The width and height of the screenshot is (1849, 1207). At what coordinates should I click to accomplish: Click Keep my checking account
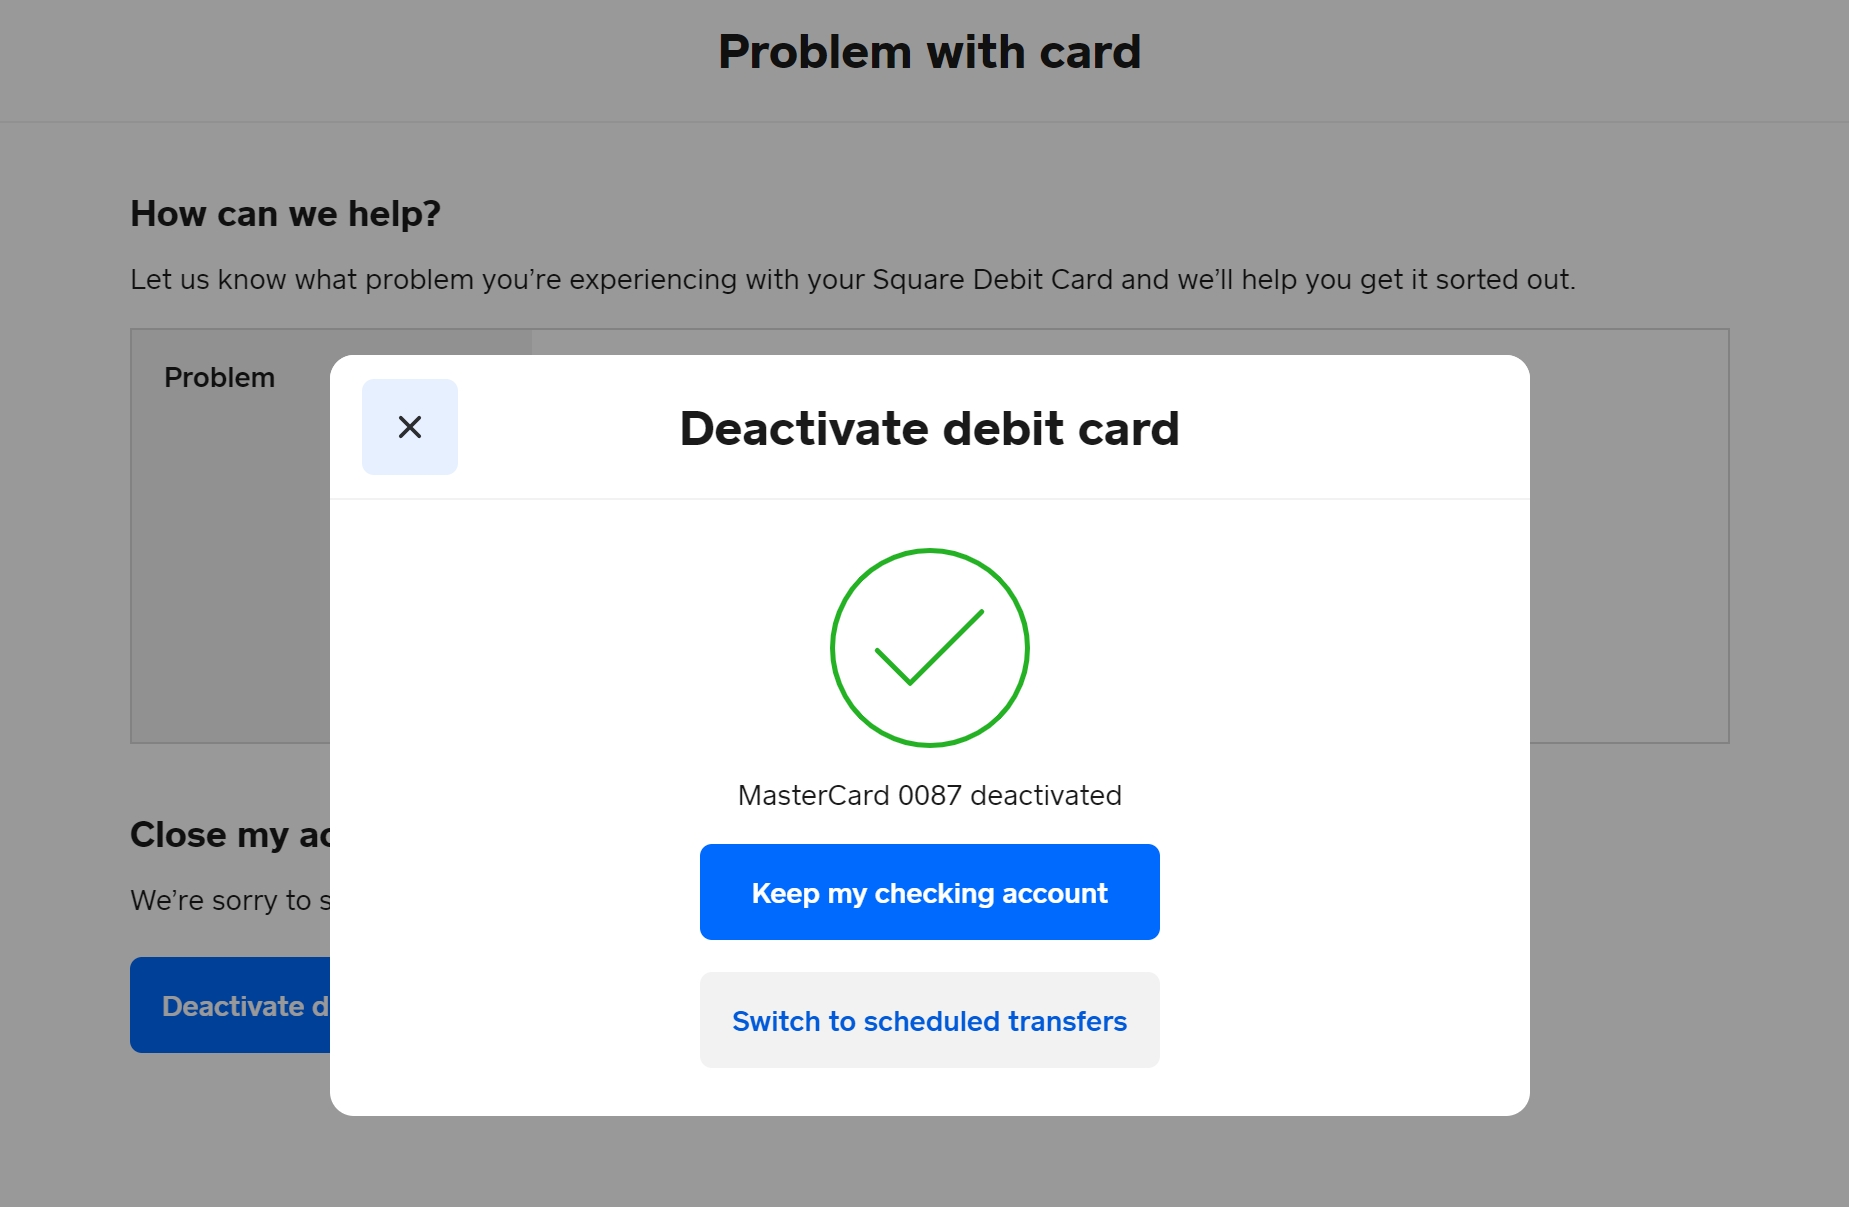click(929, 892)
